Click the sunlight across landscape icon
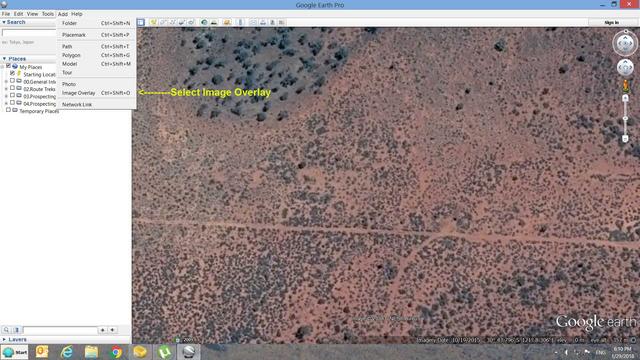The width and height of the screenshot is (640, 360). coord(214,22)
